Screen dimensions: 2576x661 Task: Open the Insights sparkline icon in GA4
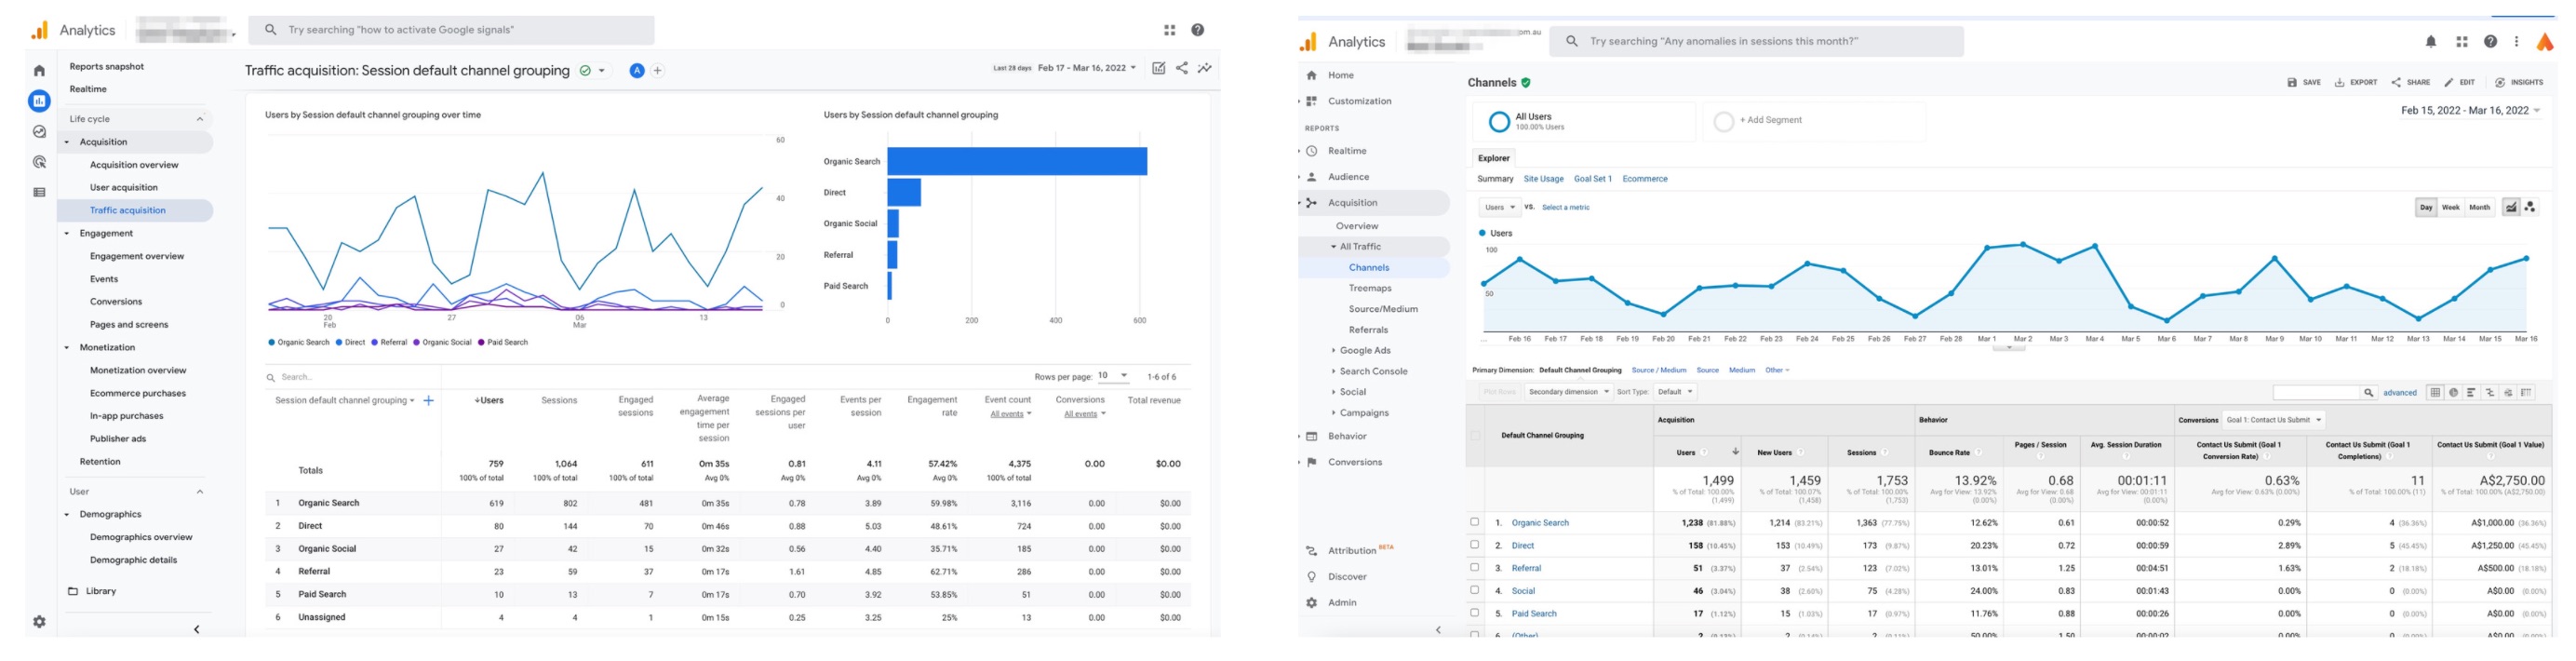click(x=1205, y=68)
